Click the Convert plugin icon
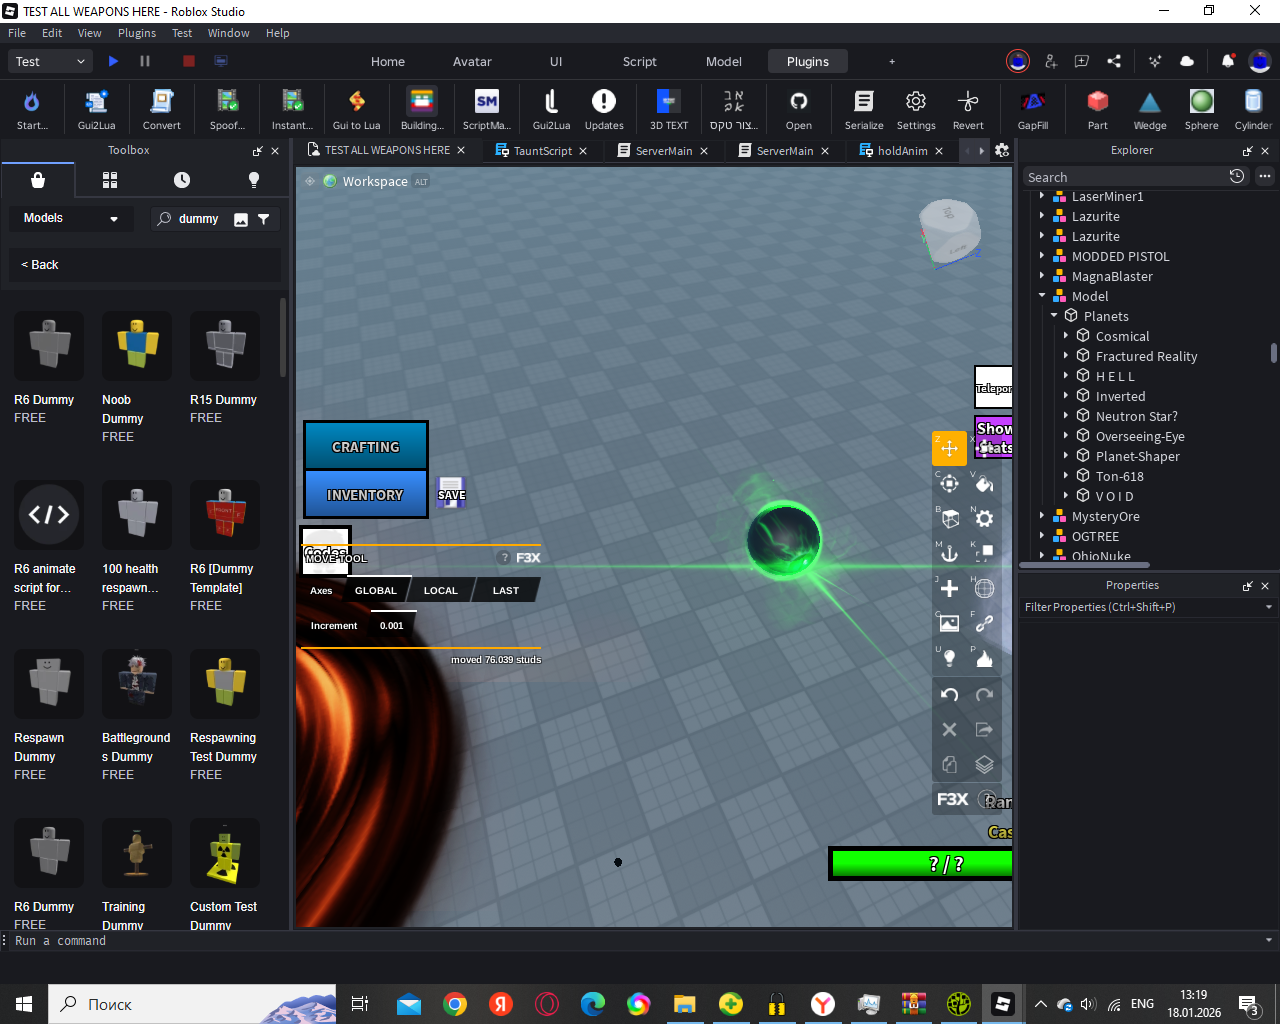 point(161,109)
